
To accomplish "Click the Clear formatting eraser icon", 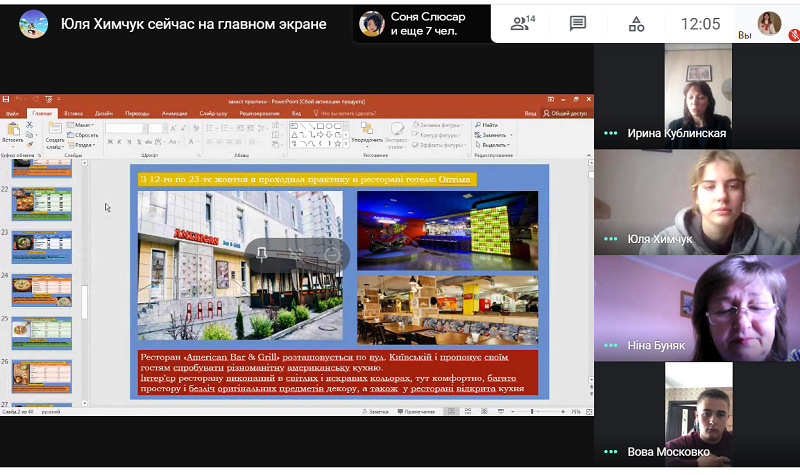I will pyautogui.click(x=196, y=128).
